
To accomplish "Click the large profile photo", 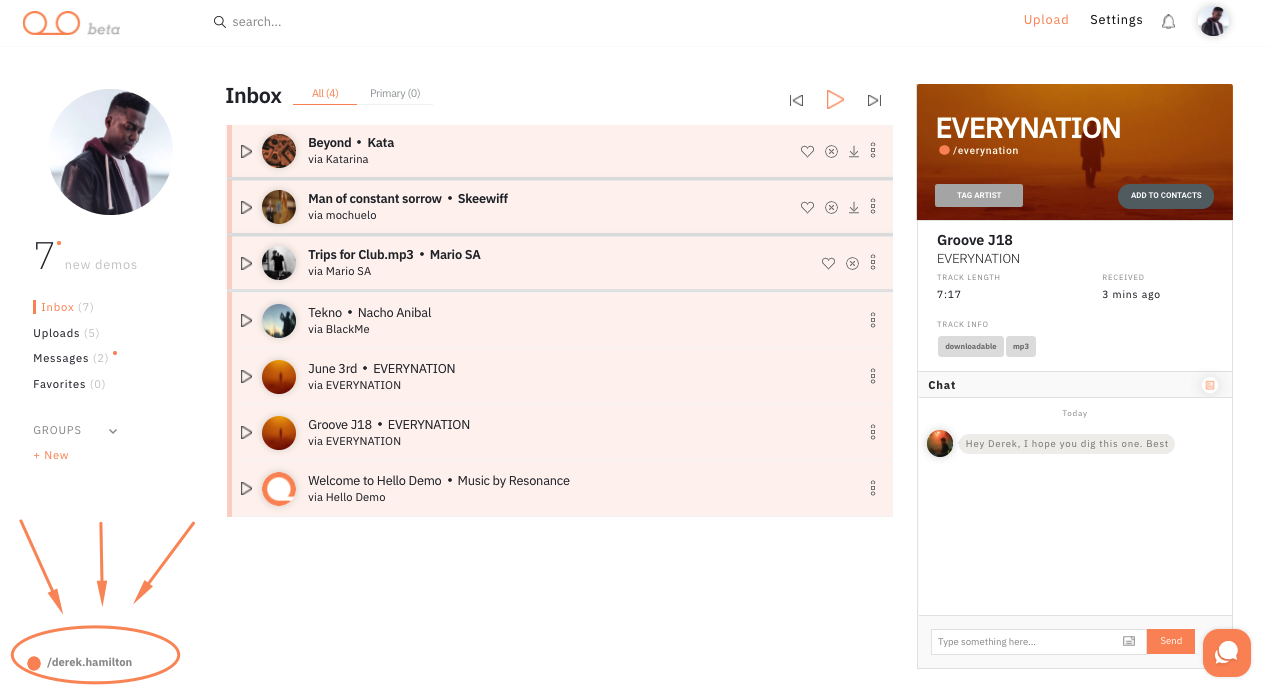I will click(x=111, y=152).
